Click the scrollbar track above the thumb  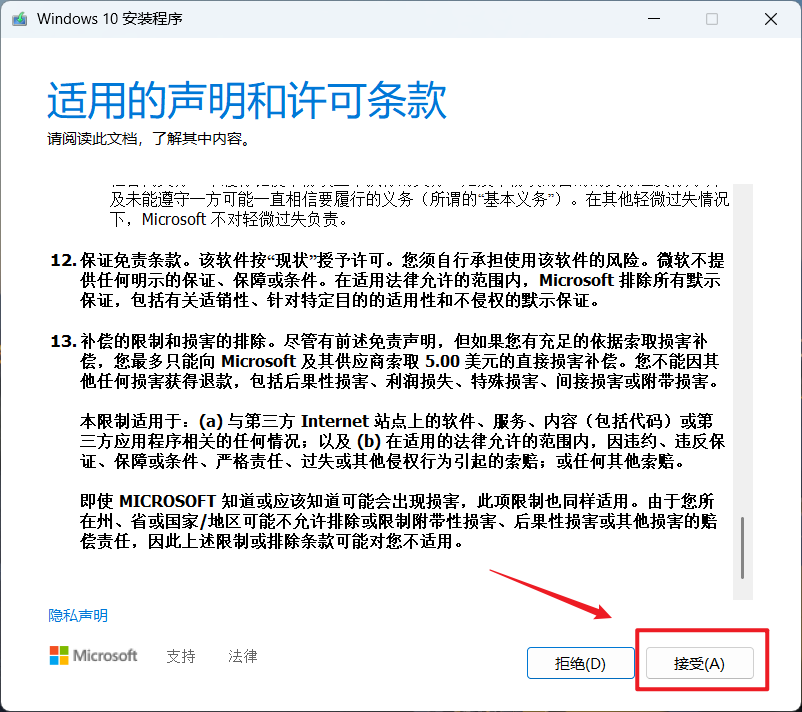click(743, 350)
